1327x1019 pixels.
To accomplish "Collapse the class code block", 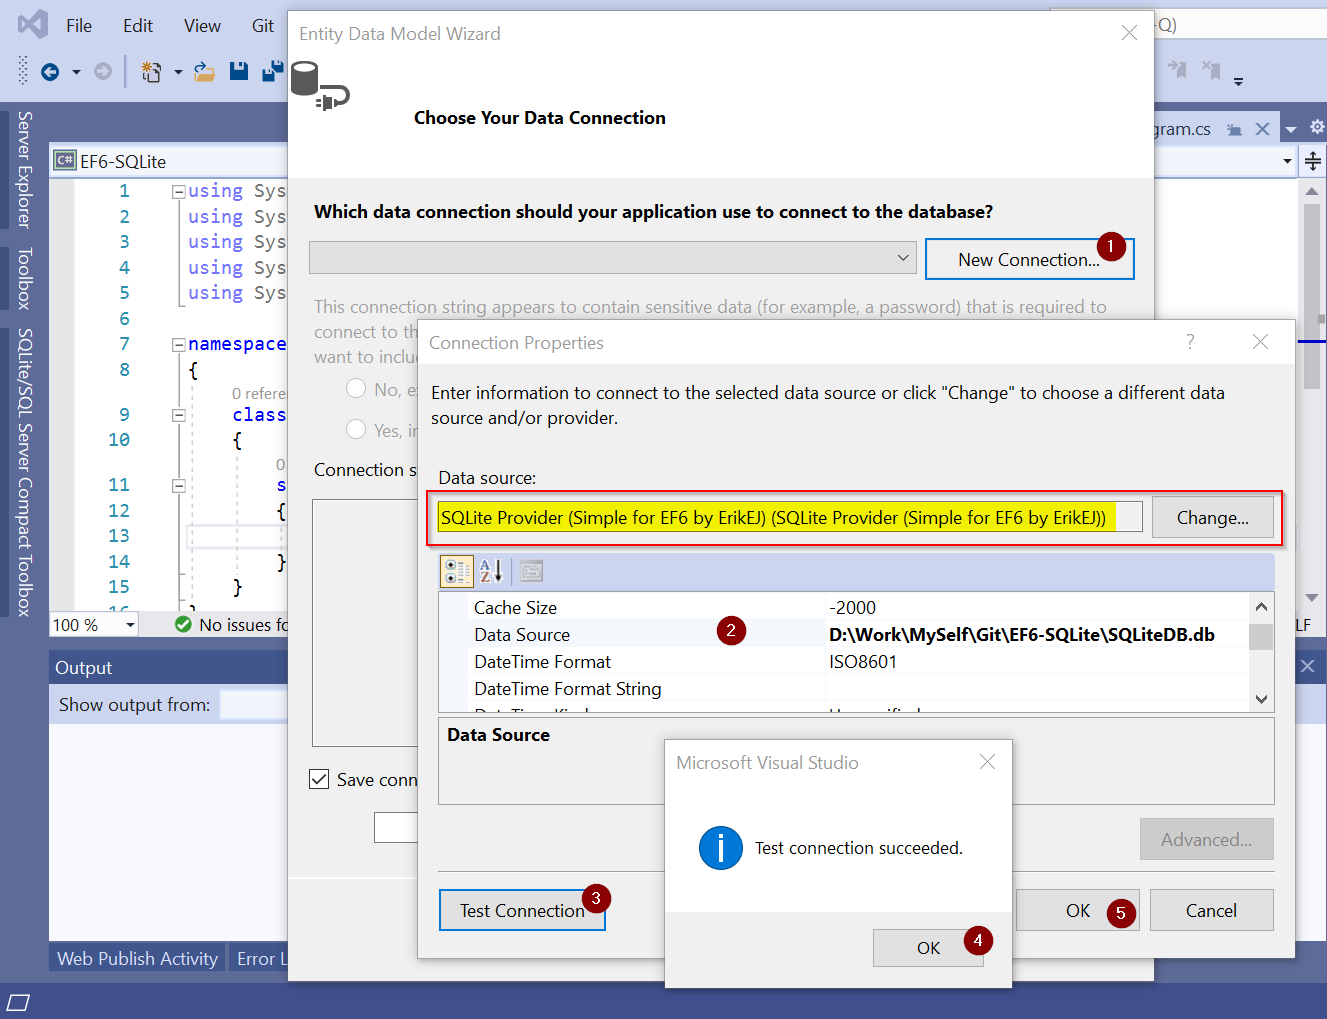I will pos(178,415).
